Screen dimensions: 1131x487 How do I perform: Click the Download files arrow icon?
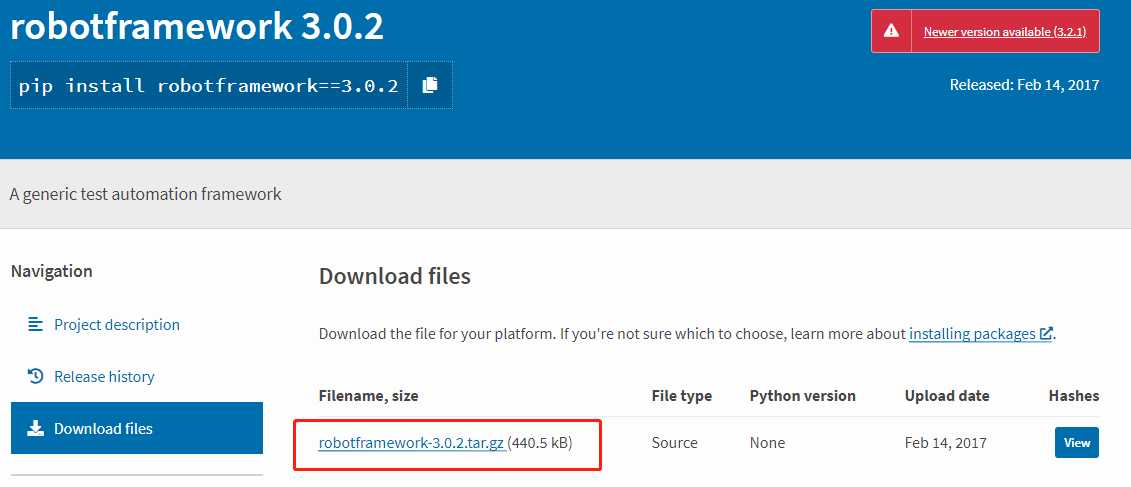pyautogui.click(x=35, y=429)
